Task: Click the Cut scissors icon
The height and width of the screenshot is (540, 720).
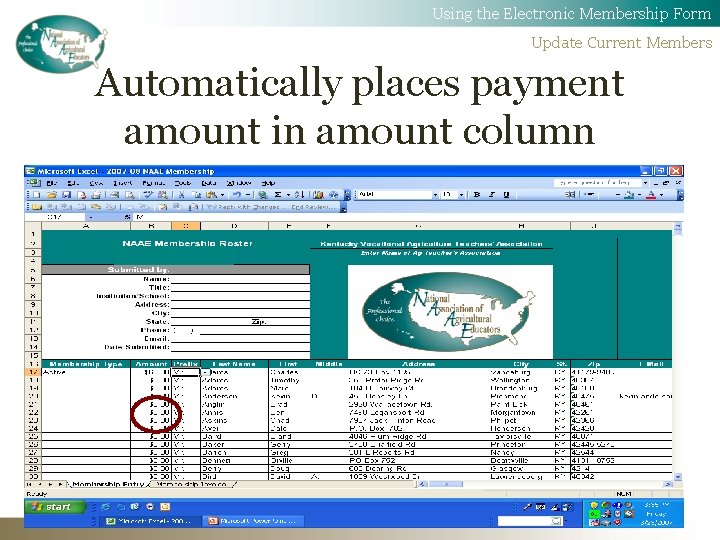Action: click(x=181, y=195)
